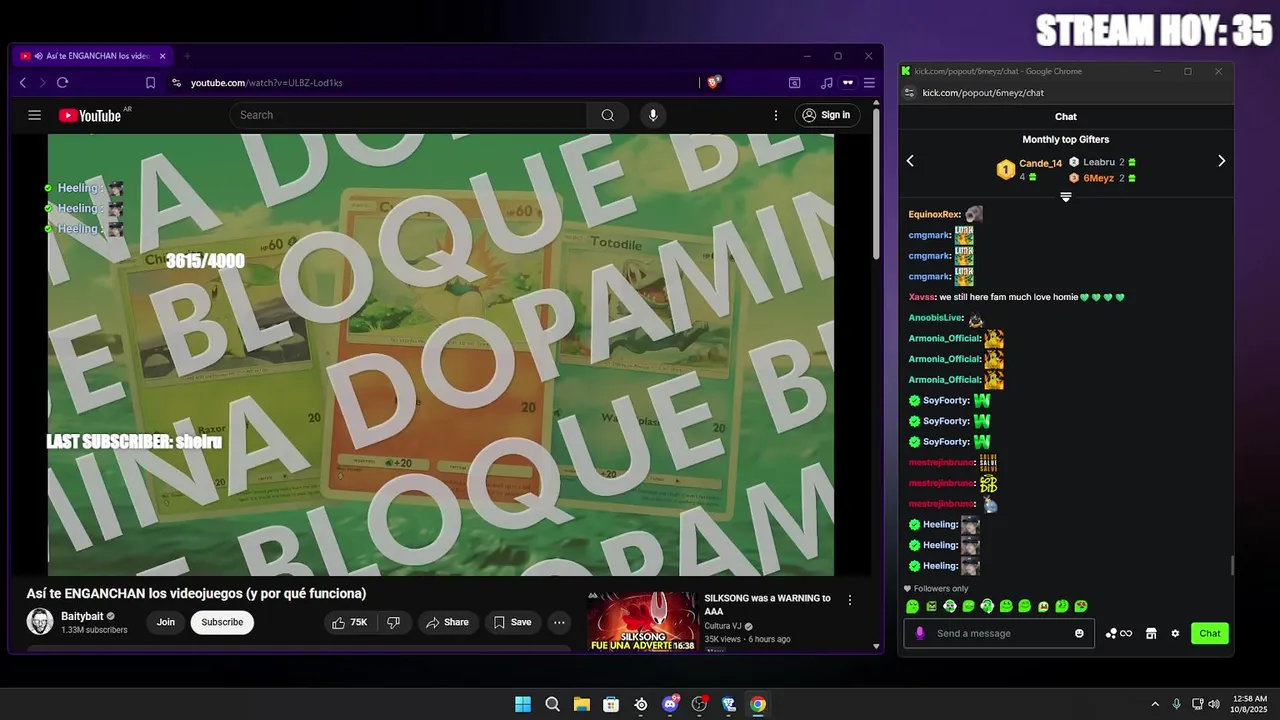The width and height of the screenshot is (1280, 720).
Task: Join the Baitybait channel membership
Action: pos(166,622)
